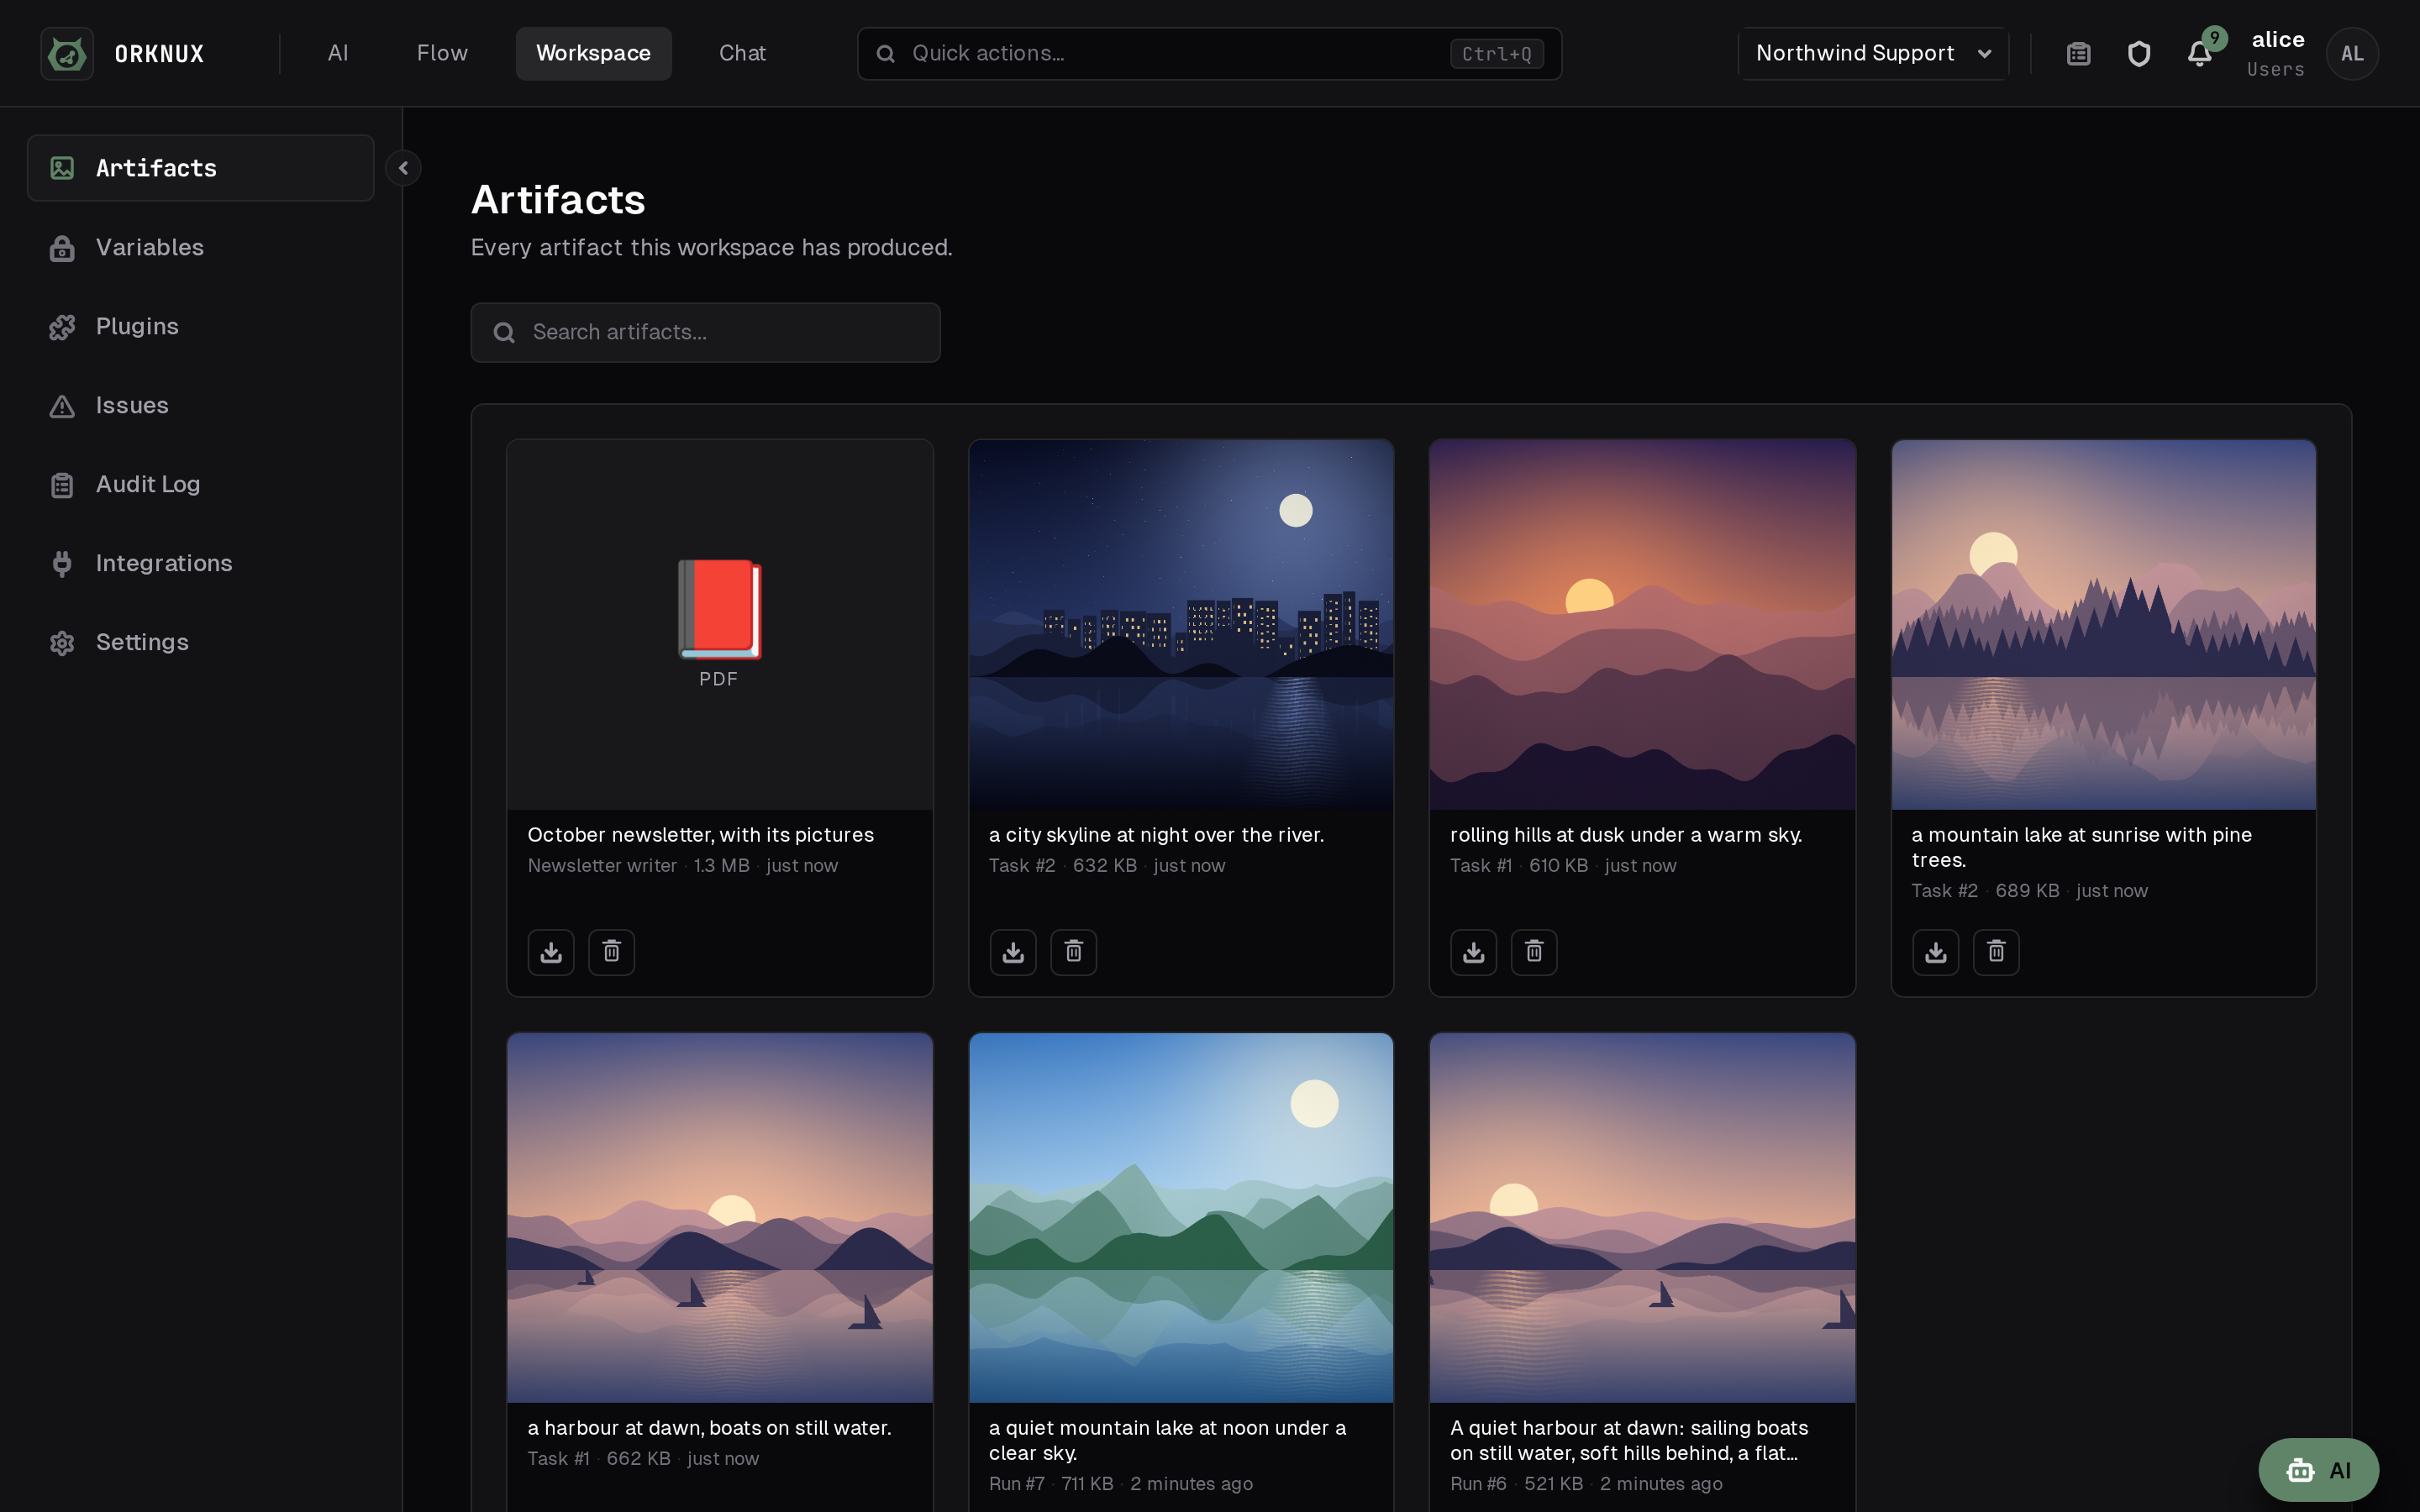Click the alice username label
The width and height of the screenshot is (2420, 1512).
pos(2277,40)
